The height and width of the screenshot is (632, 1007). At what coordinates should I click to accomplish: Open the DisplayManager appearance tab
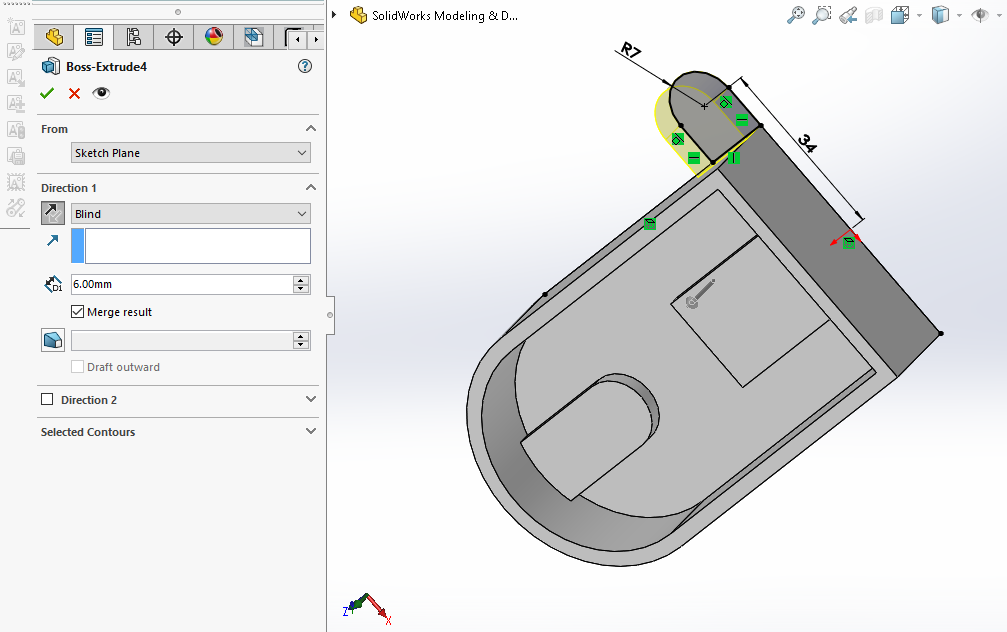click(214, 38)
